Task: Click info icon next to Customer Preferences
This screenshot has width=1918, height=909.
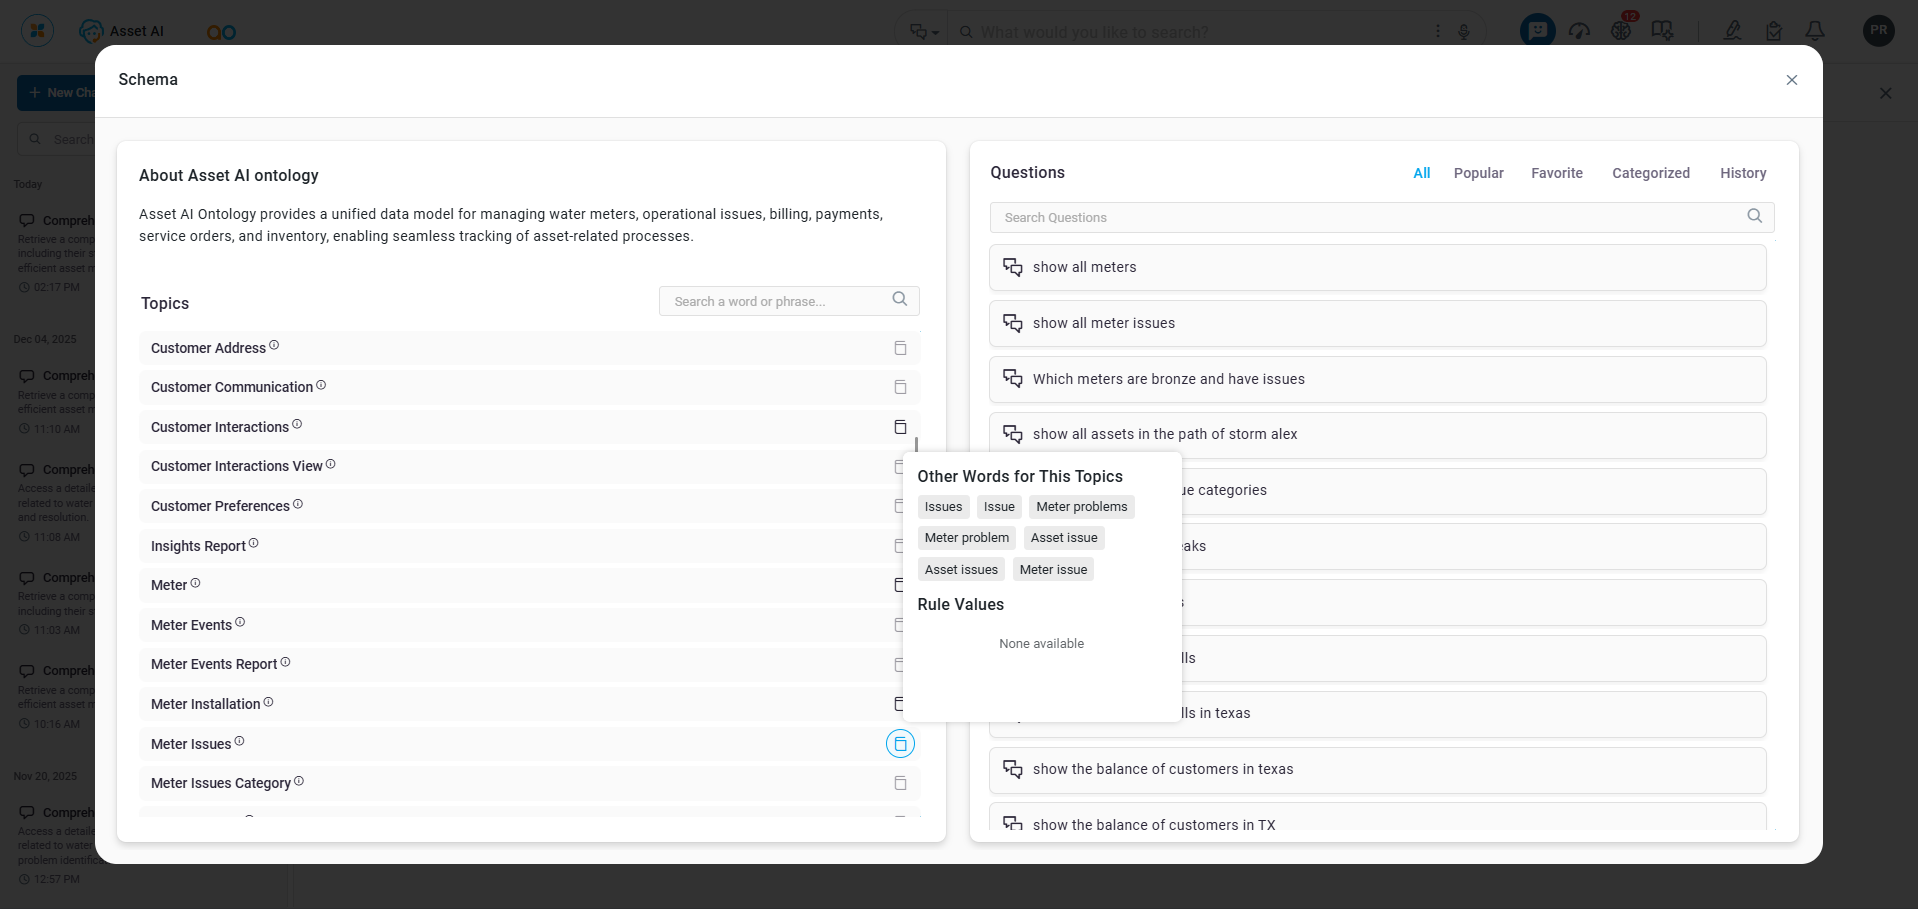Action: [298, 505]
